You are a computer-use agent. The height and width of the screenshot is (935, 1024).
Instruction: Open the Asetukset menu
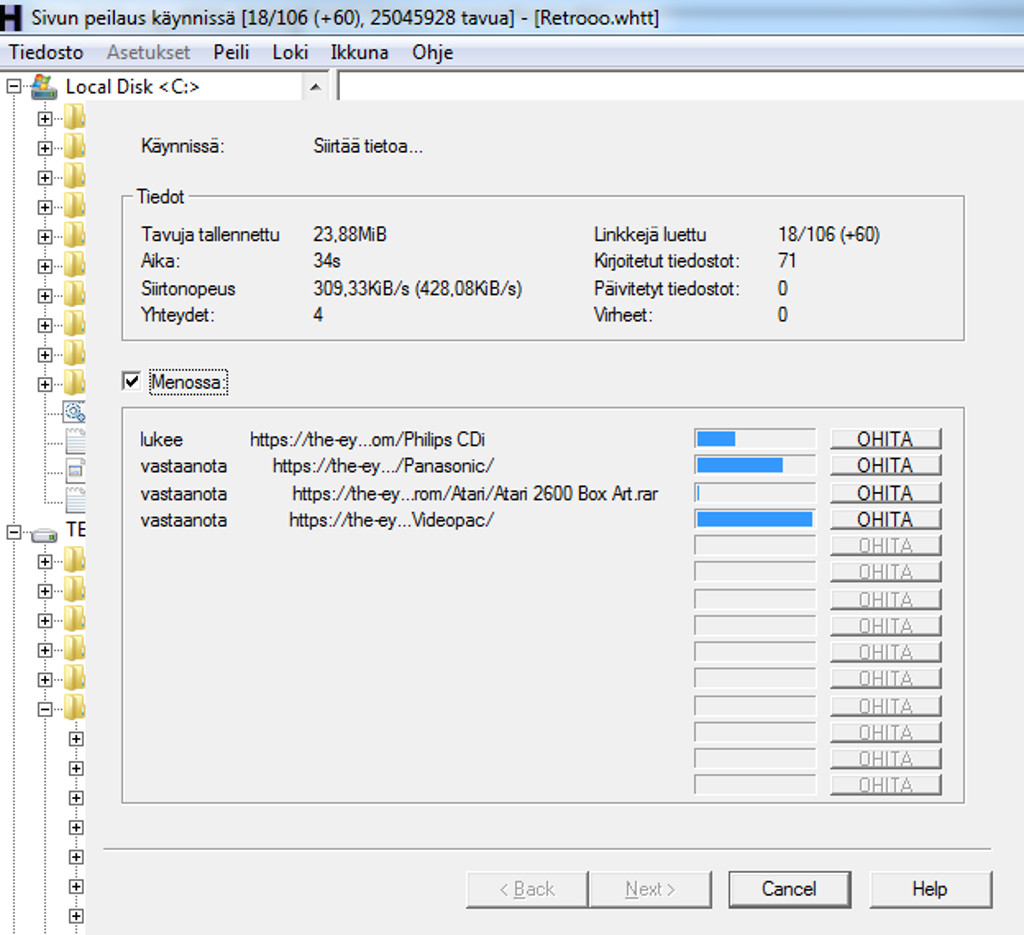point(148,52)
